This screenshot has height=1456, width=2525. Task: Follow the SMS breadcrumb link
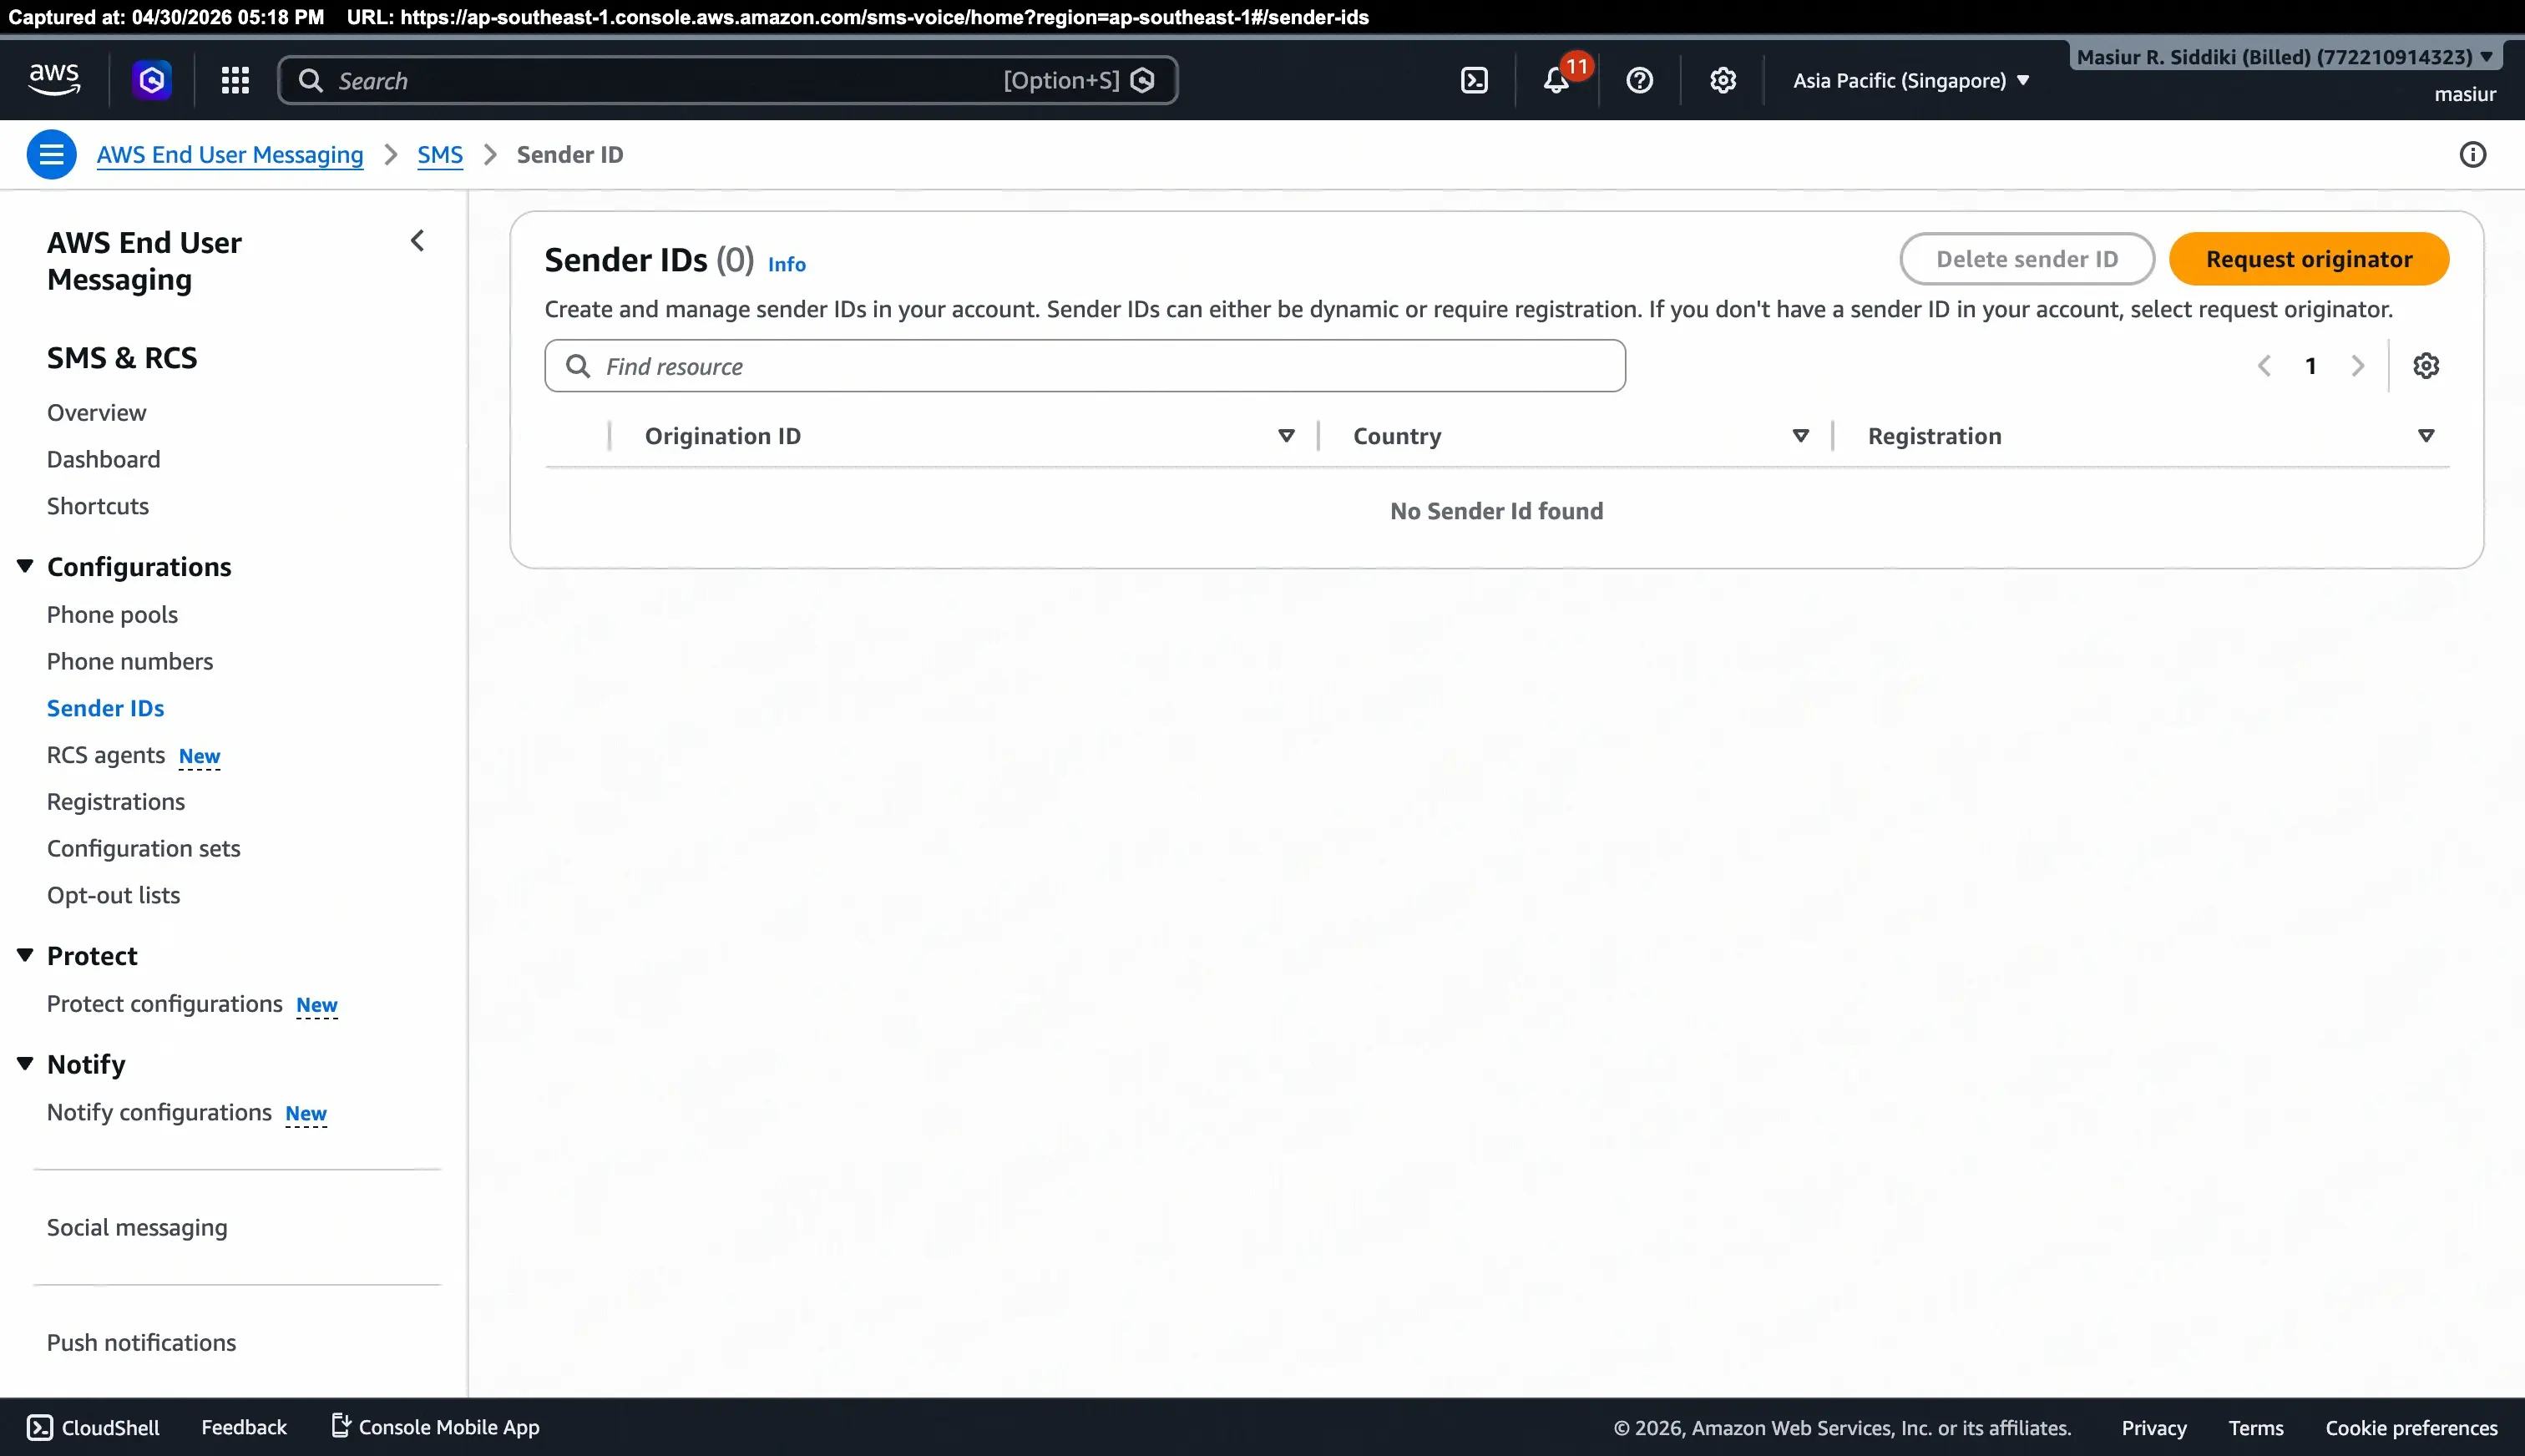[x=440, y=155]
